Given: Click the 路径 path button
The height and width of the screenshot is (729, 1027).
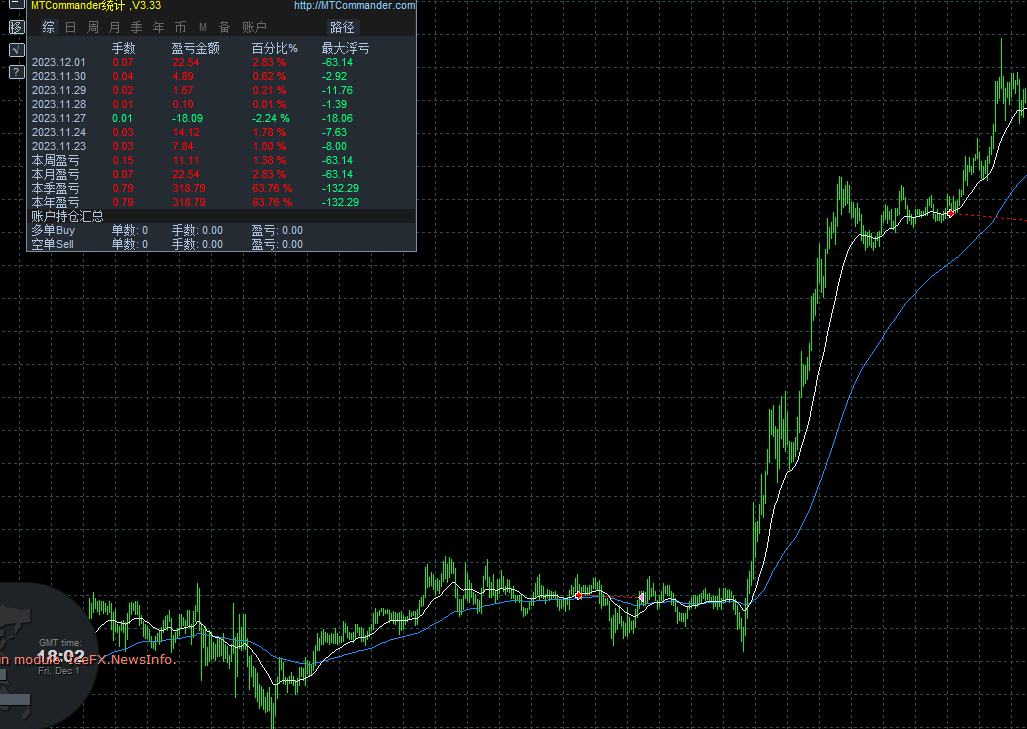Looking at the screenshot, I should [343, 27].
